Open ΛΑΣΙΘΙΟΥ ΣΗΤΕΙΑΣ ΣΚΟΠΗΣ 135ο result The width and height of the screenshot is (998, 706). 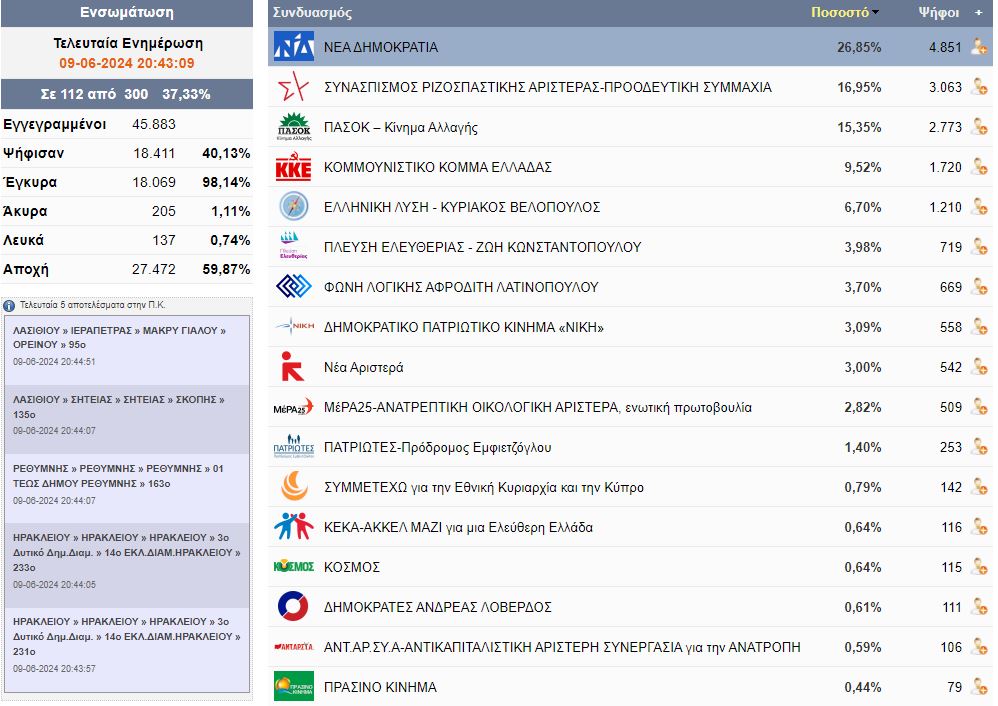click(x=118, y=407)
